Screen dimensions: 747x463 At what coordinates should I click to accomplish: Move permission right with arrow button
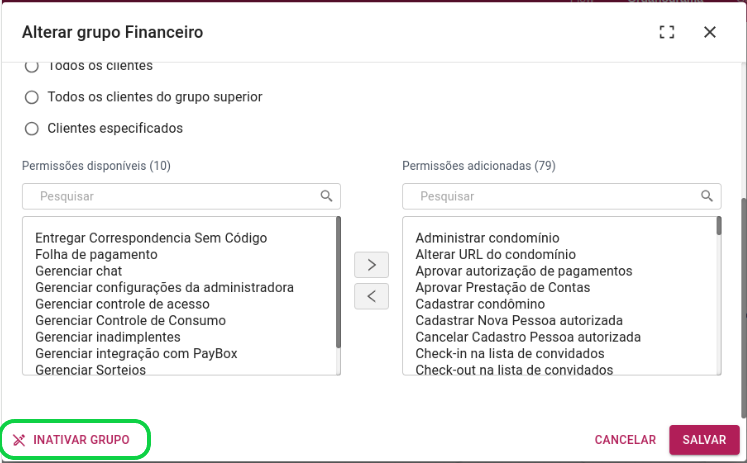click(x=372, y=265)
